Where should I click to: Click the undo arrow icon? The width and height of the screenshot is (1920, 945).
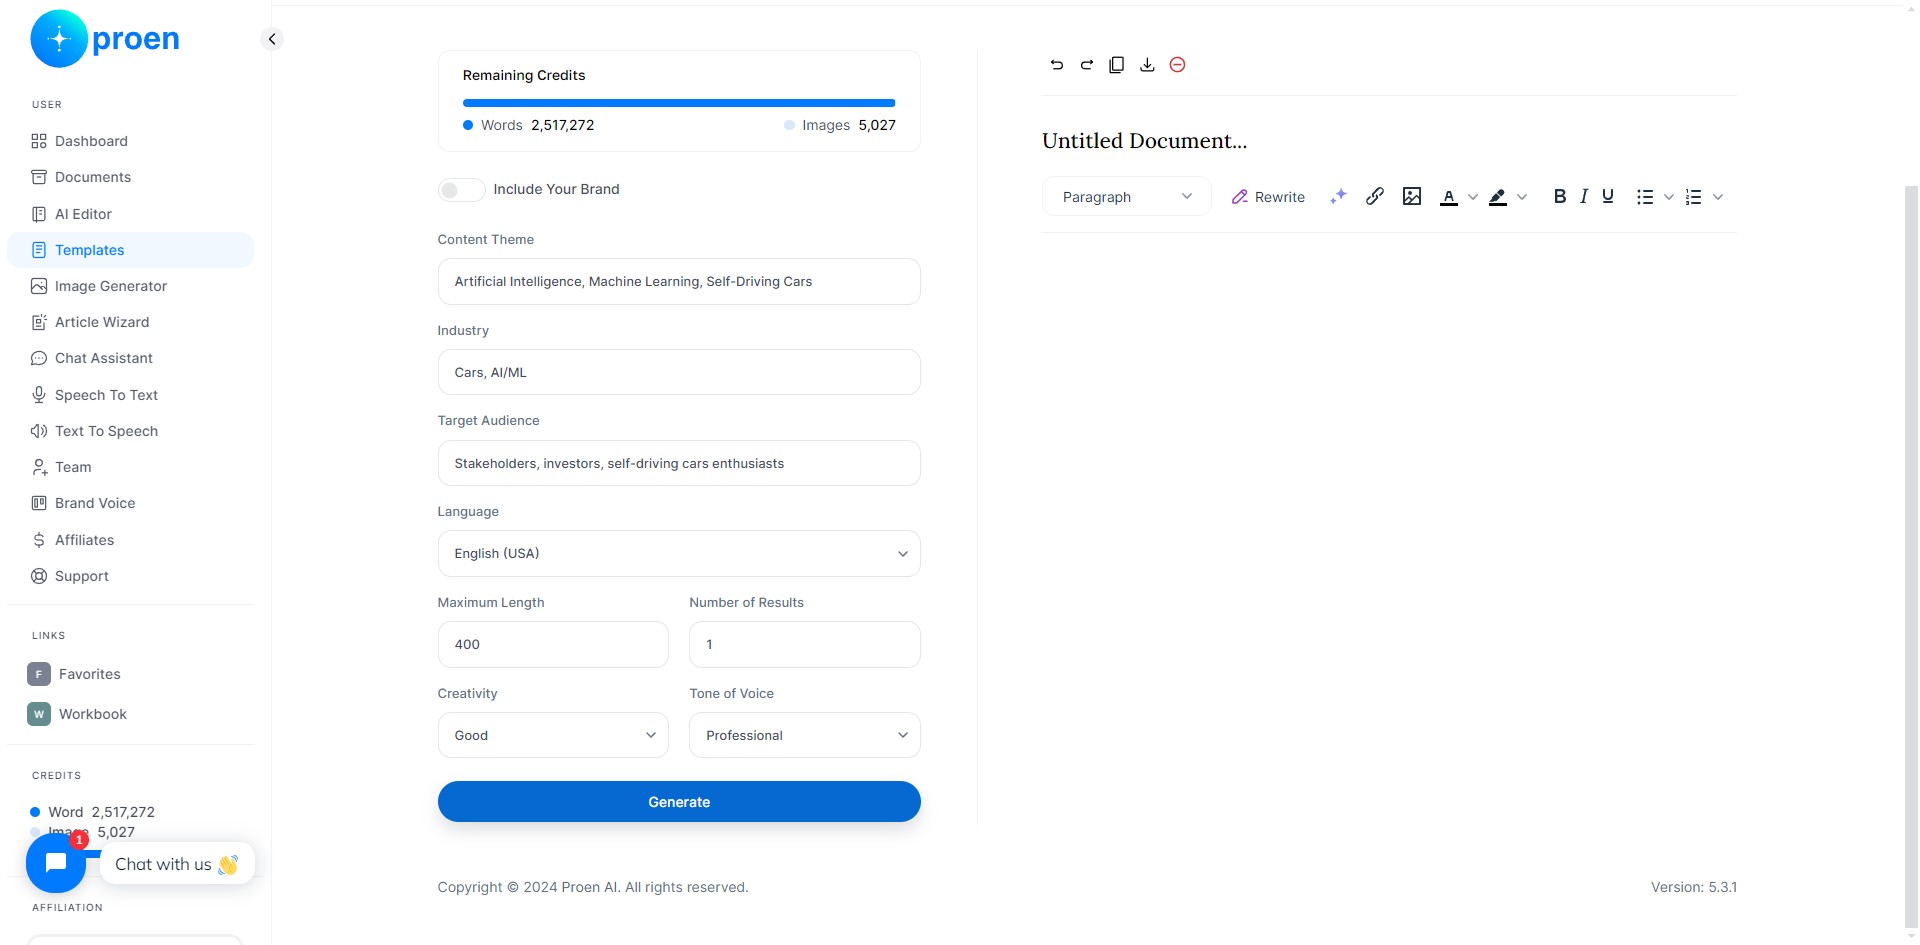pos(1056,65)
